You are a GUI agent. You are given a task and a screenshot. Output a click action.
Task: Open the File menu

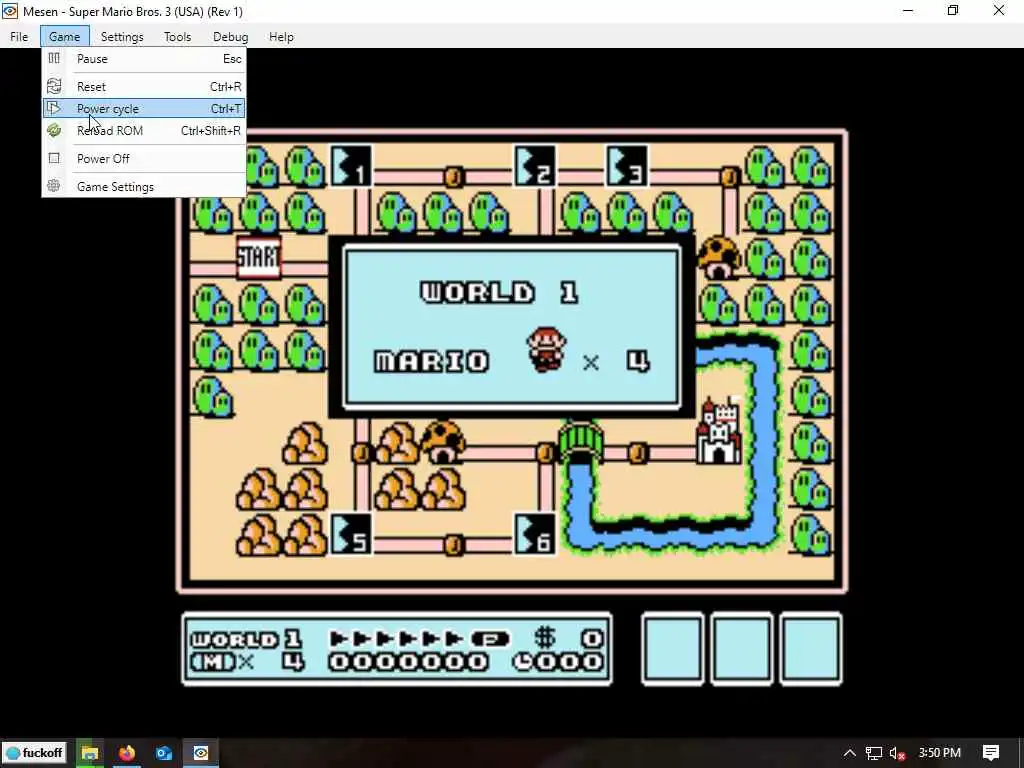point(19,37)
